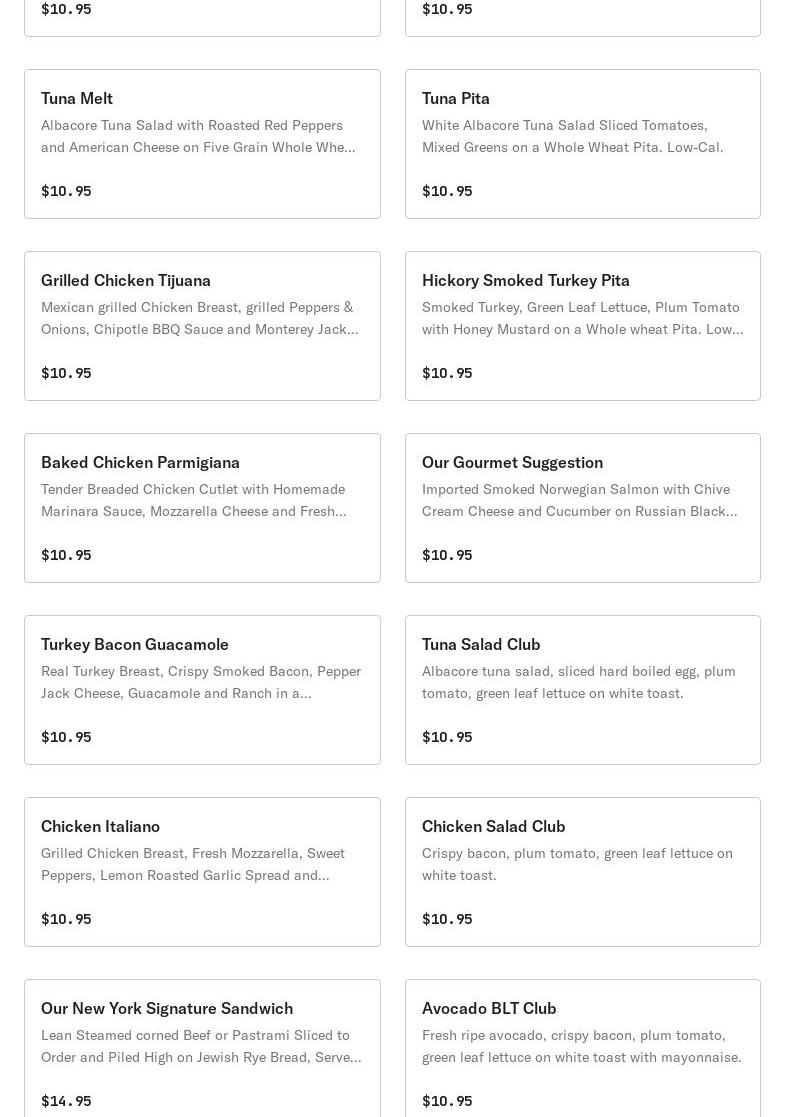Click the Mexican grilled Chicken Breast description
This screenshot has height=1117, width=785.
[x=199, y=318]
